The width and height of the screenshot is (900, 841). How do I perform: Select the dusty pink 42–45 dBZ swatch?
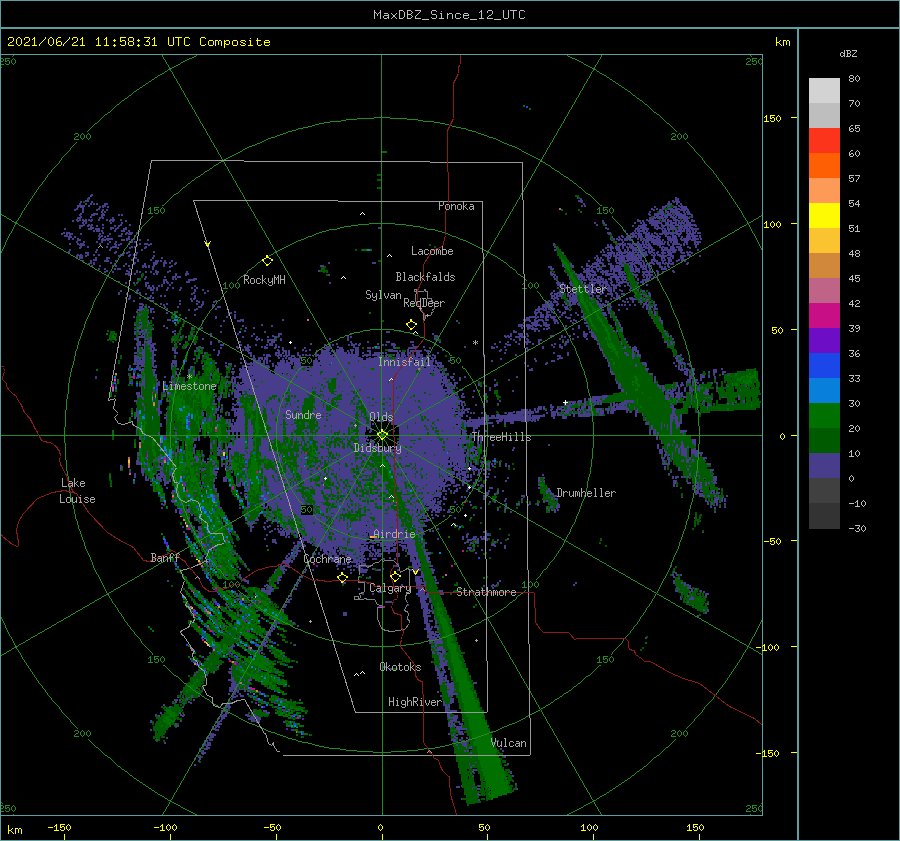coord(824,290)
